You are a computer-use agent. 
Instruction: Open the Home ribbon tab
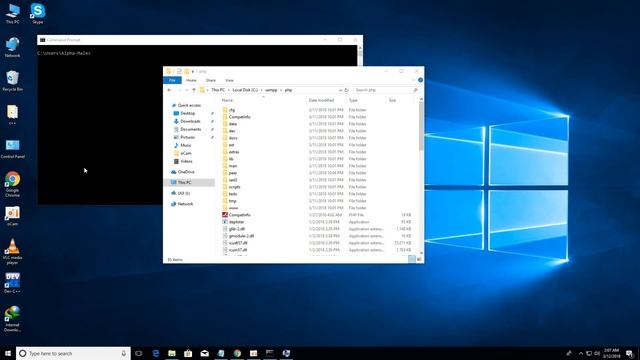[191, 80]
